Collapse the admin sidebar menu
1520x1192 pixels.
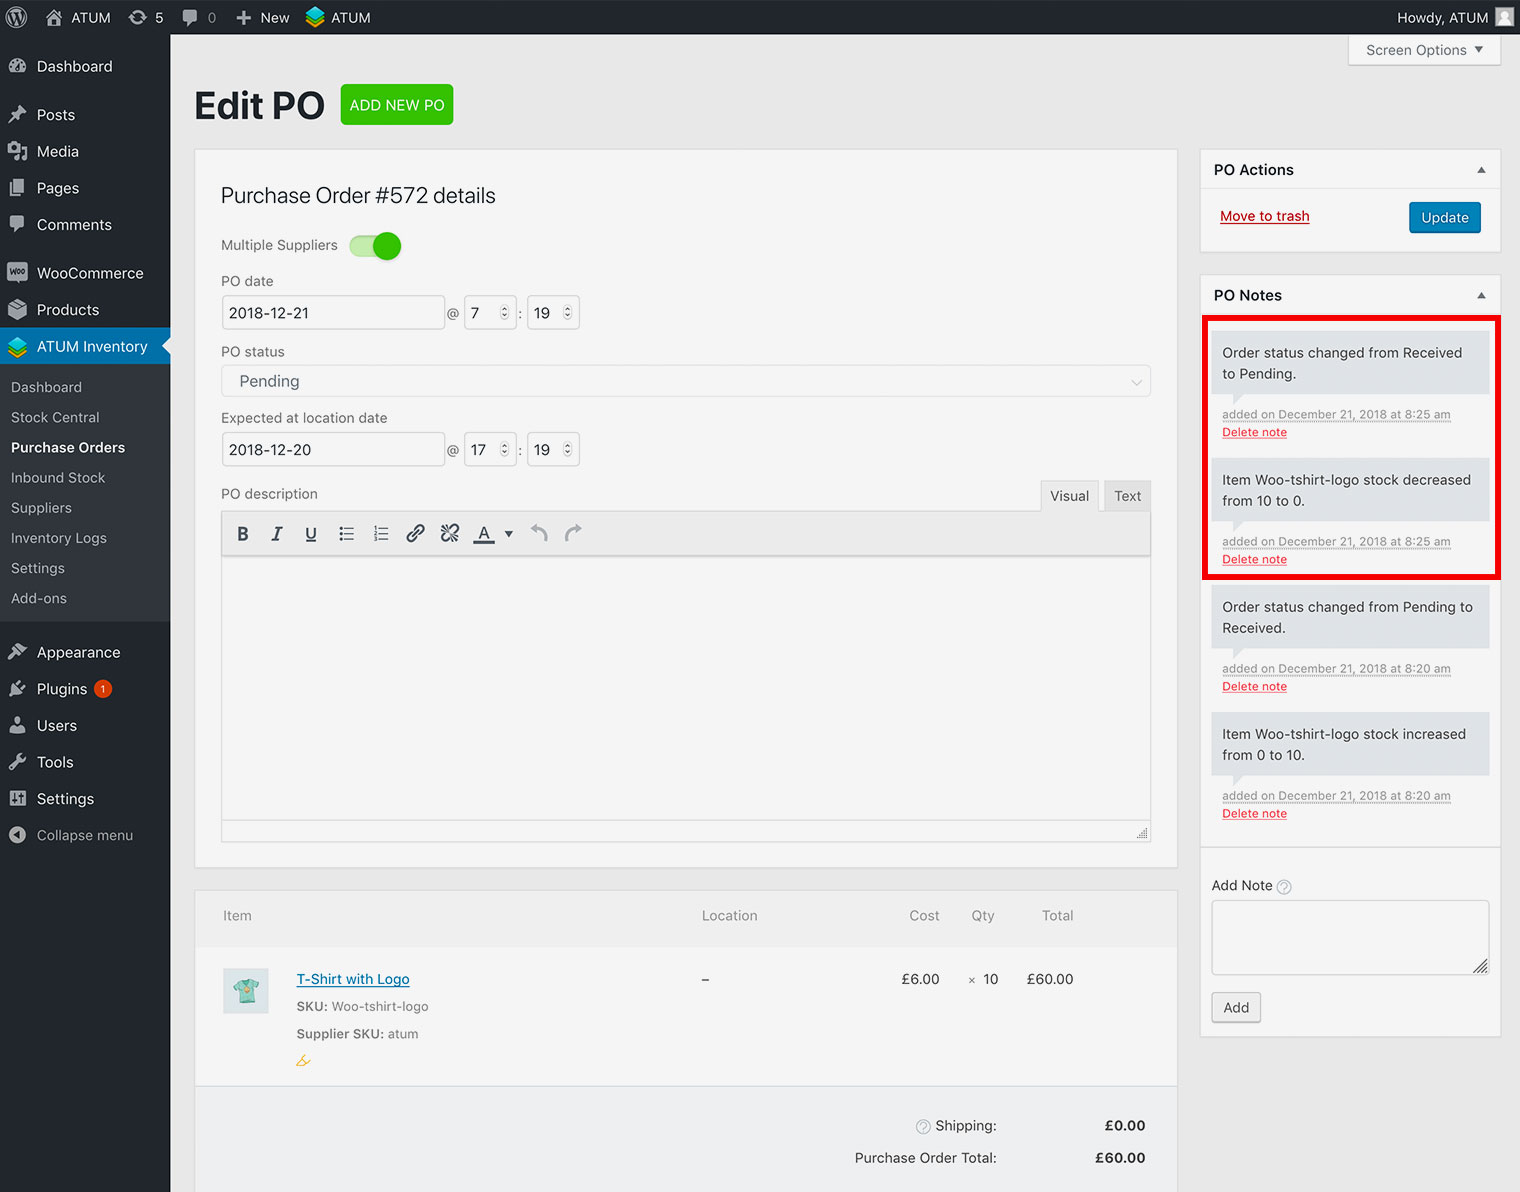(85, 835)
